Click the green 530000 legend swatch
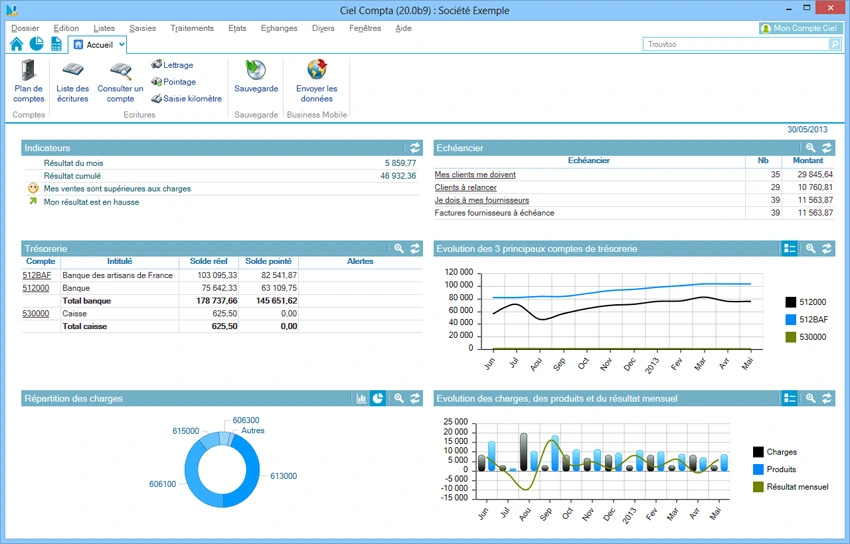This screenshot has height=544, width=850. point(791,337)
